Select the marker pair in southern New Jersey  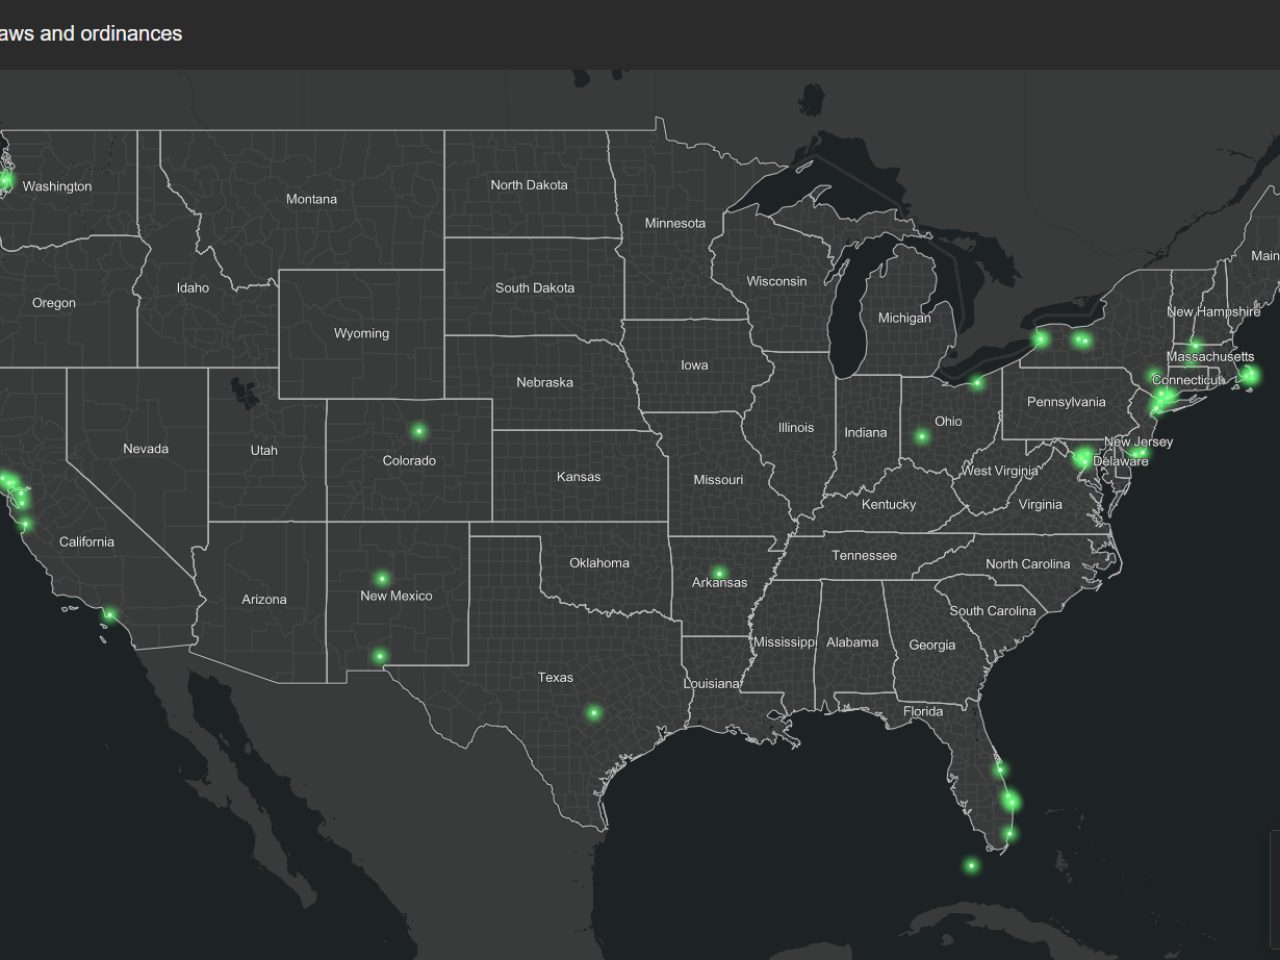[x=1139, y=452]
